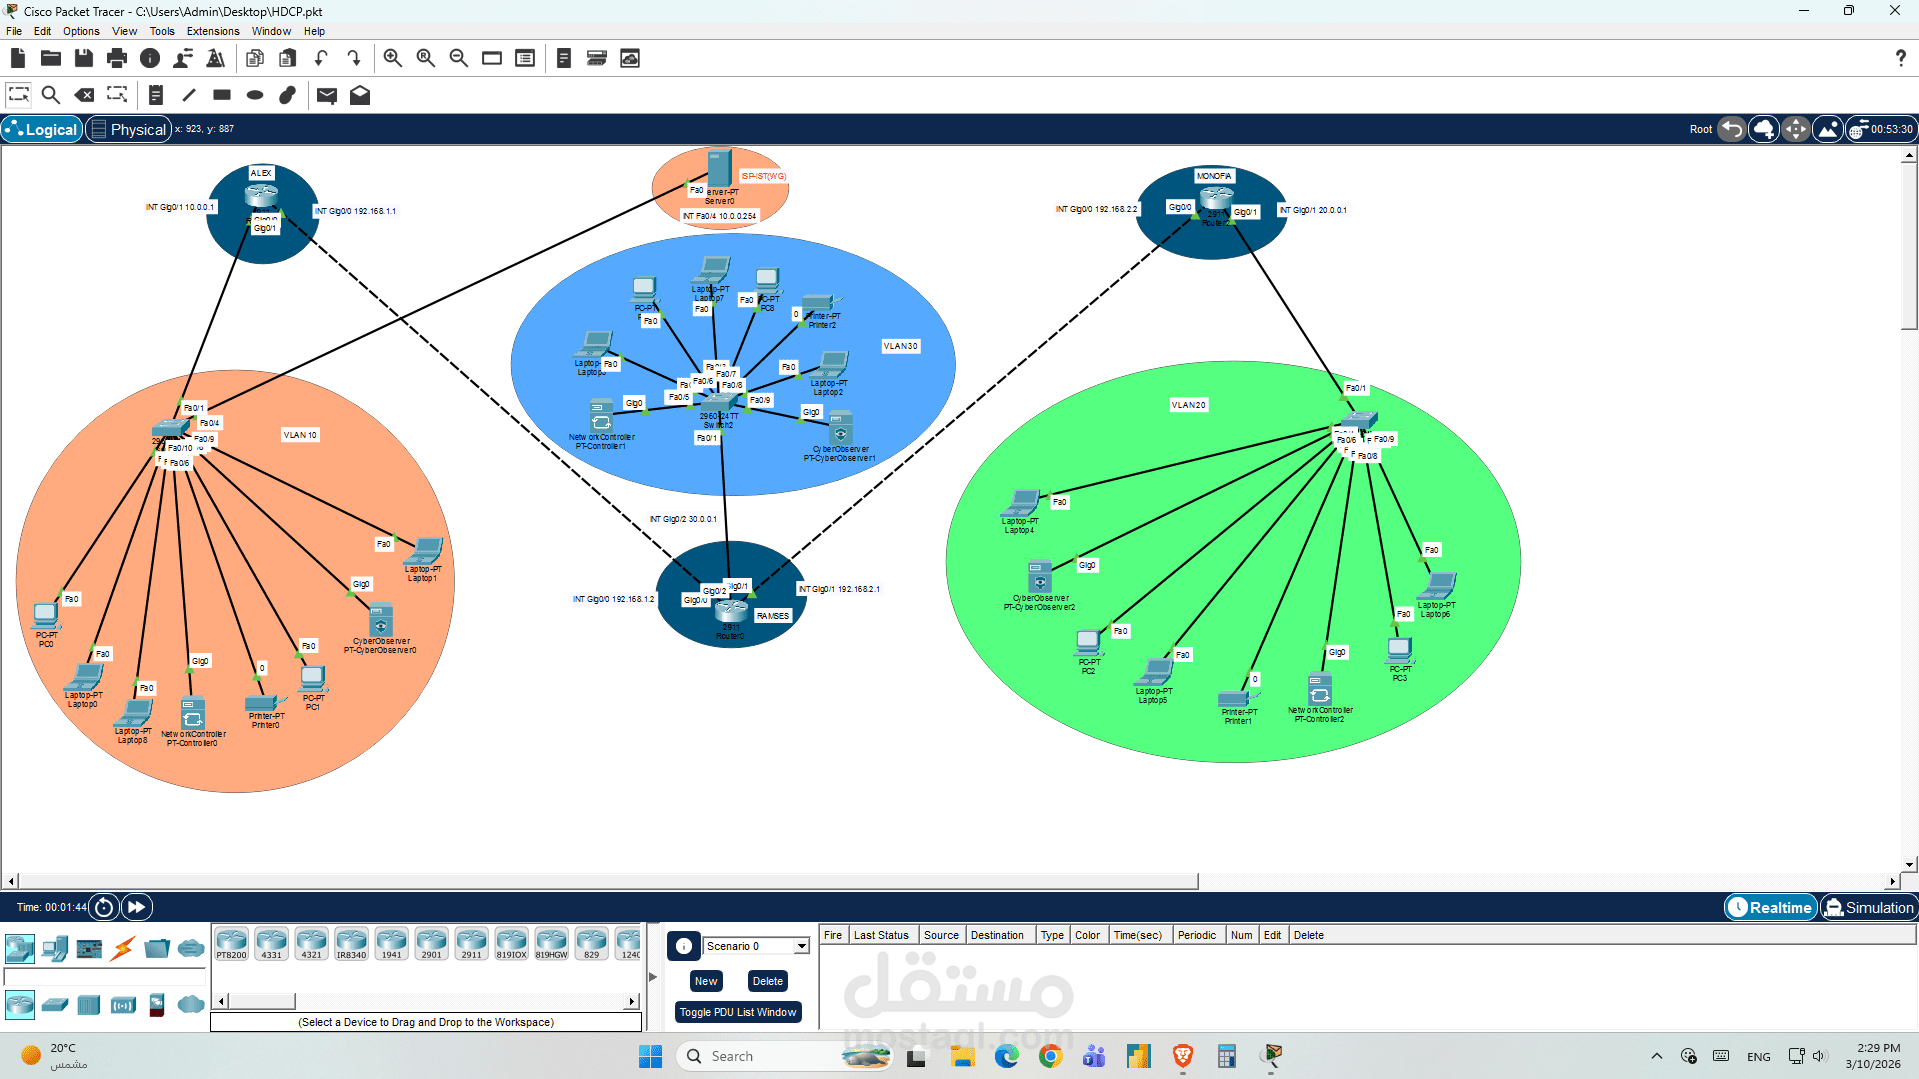1919x1079 pixels.
Task: Select the Delete tool in the drawing toolbar
Action: click(84, 95)
